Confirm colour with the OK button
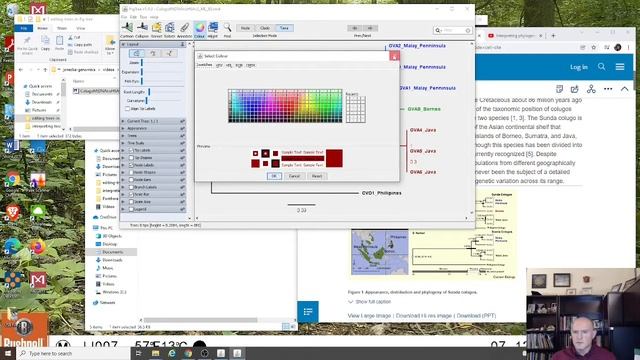Screen dimensions: 640x360 274,176
